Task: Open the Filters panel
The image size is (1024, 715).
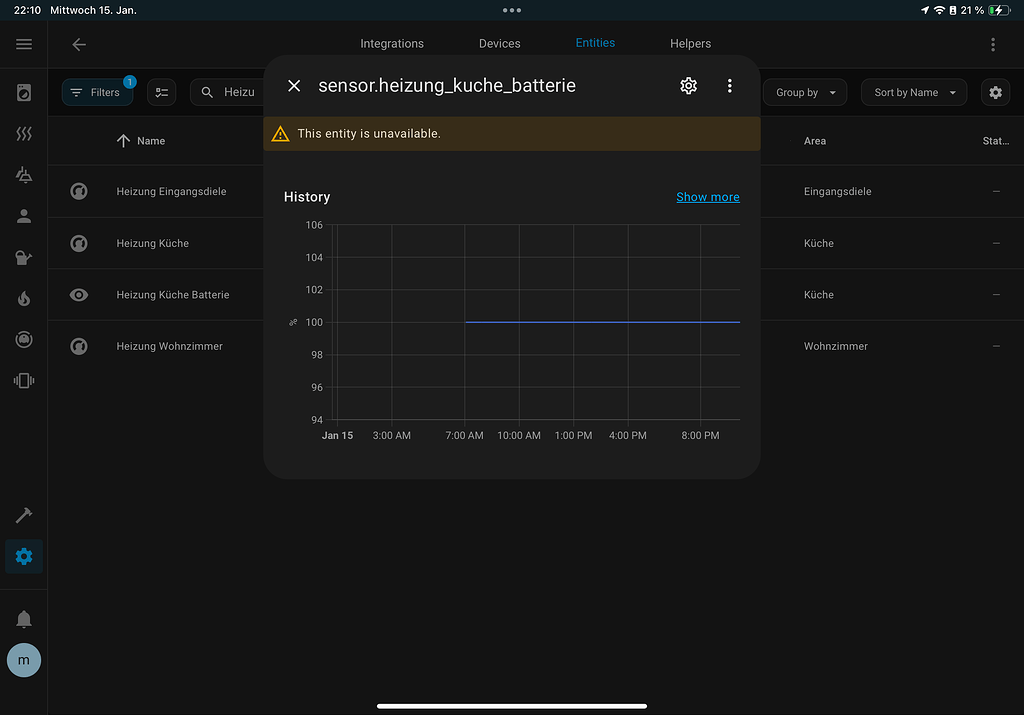Action: click(x=97, y=91)
